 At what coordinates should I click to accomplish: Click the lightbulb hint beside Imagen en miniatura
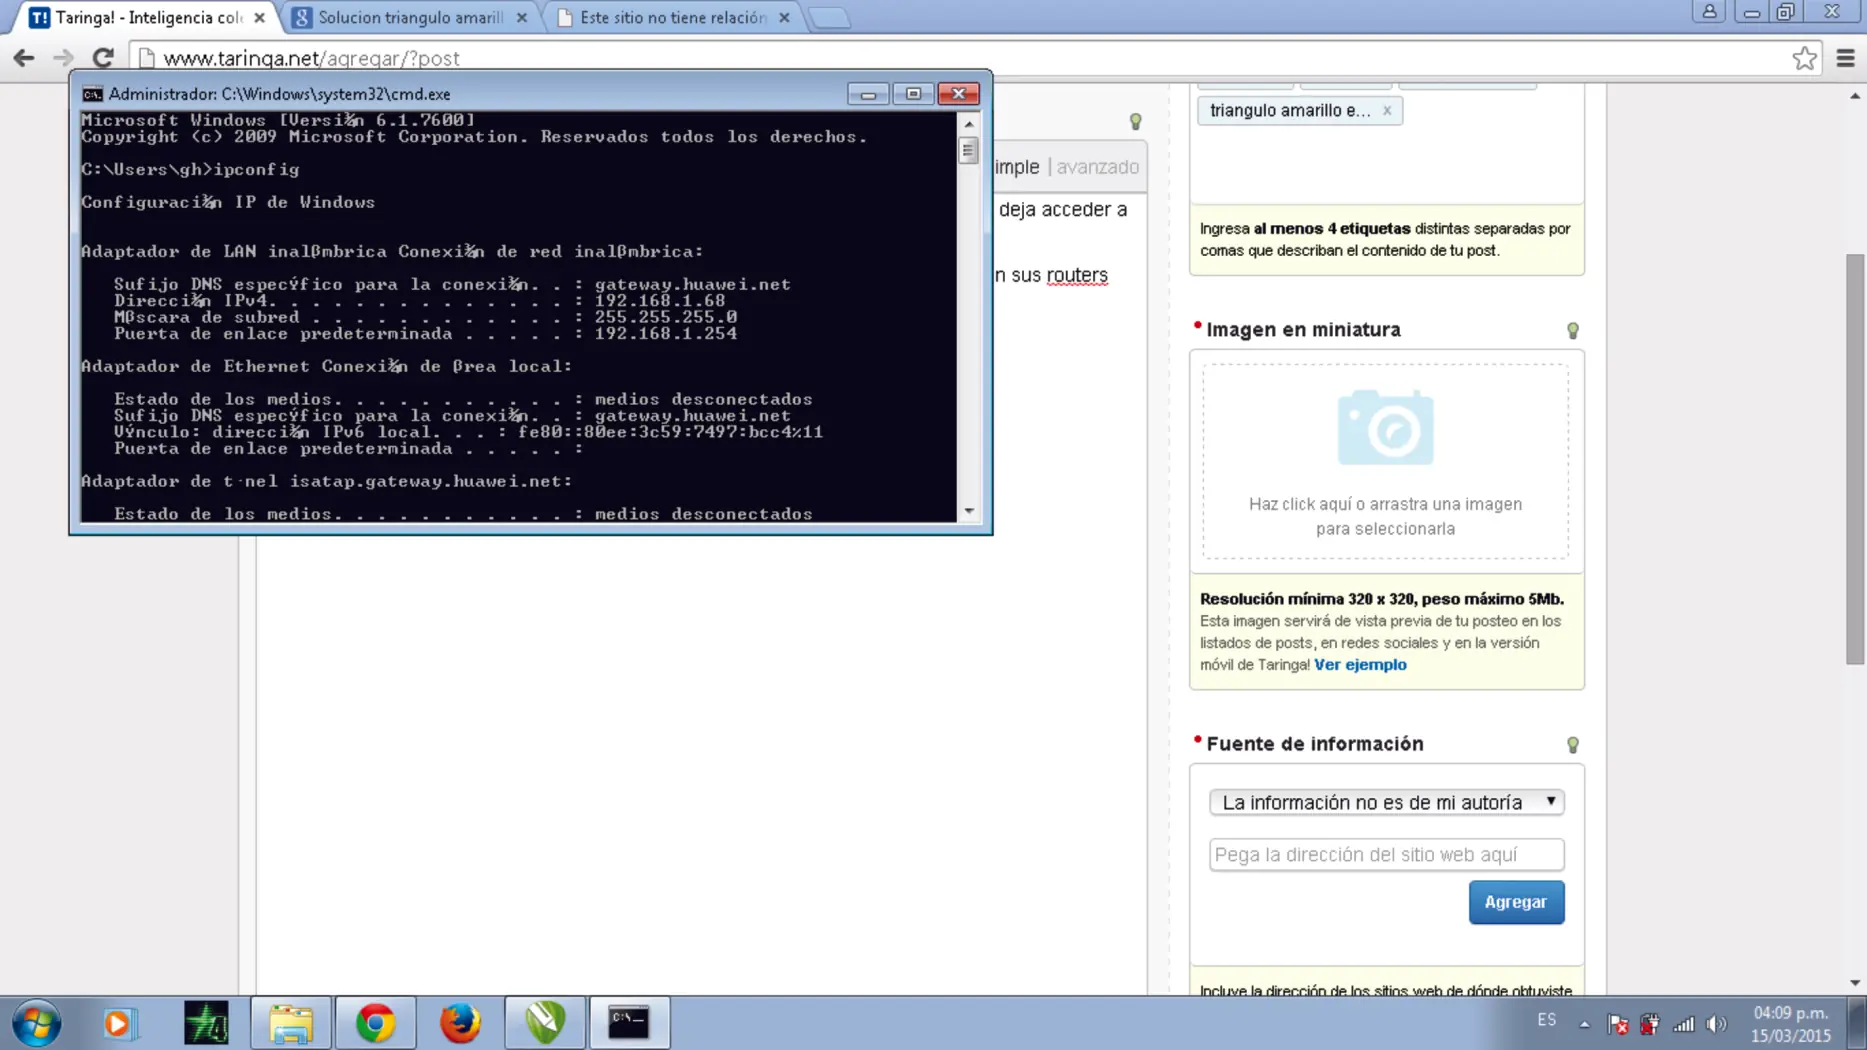pyautogui.click(x=1572, y=330)
